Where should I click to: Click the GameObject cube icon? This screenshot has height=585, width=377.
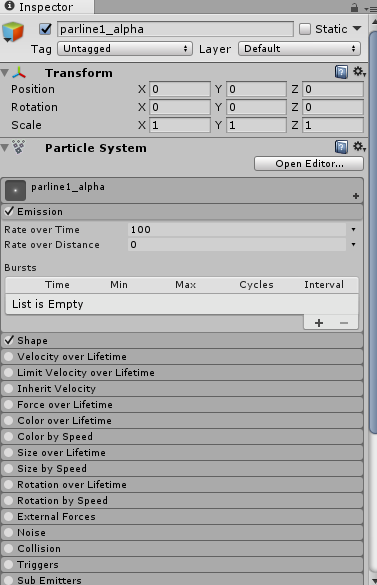pos(13,32)
